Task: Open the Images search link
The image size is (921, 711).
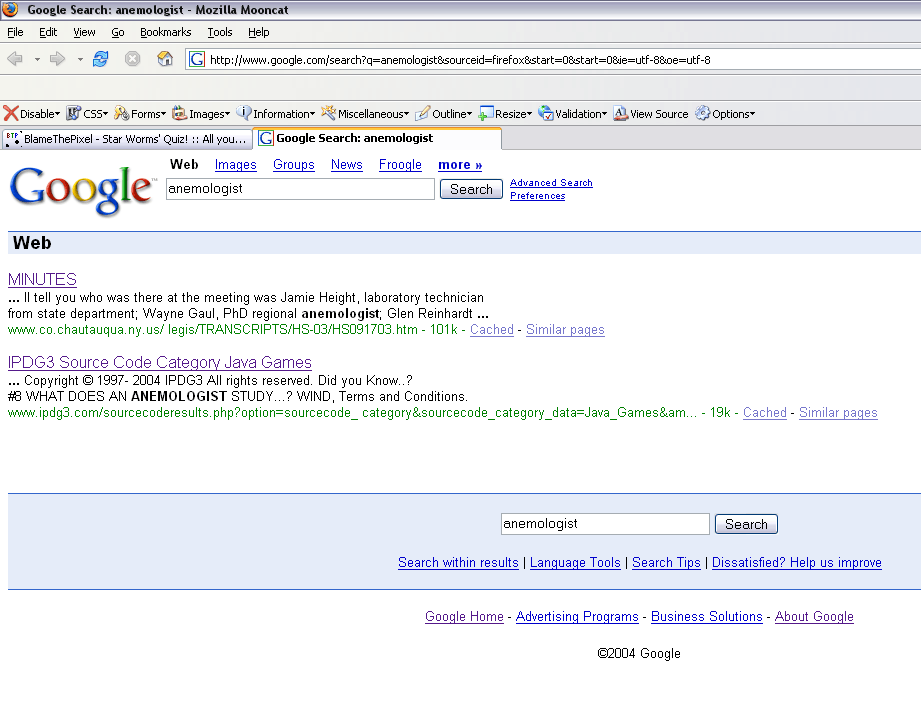Action: [x=236, y=165]
